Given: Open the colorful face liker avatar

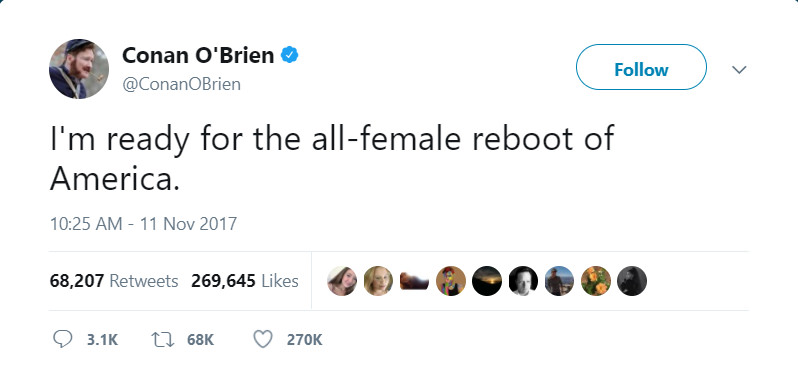Looking at the screenshot, I should tap(451, 281).
